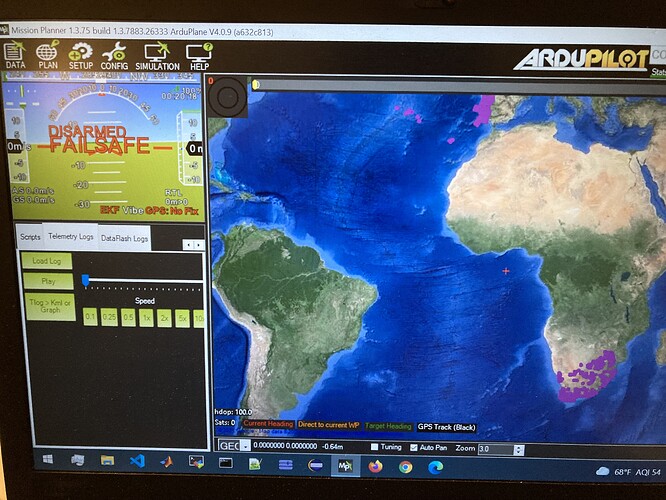Open the DATA flight data screen

click(15, 55)
